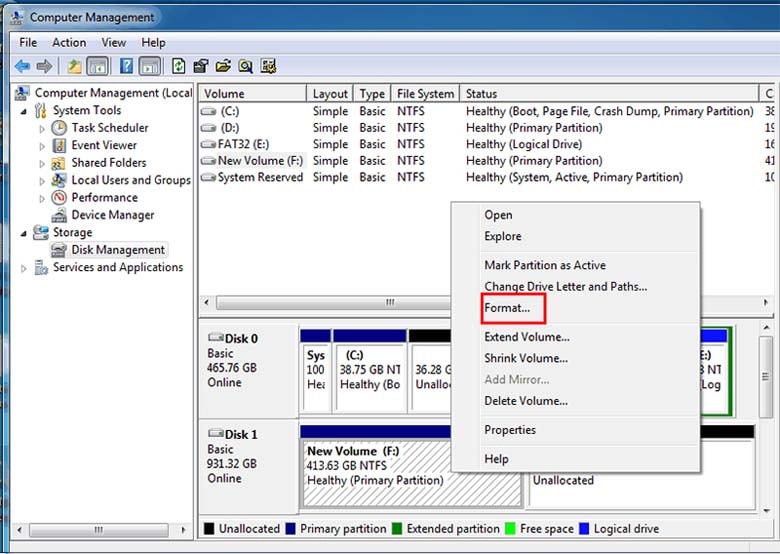Viewport: 780px width, 554px height.
Task: Click the Refresh toolbar icon
Action: (x=178, y=66)
